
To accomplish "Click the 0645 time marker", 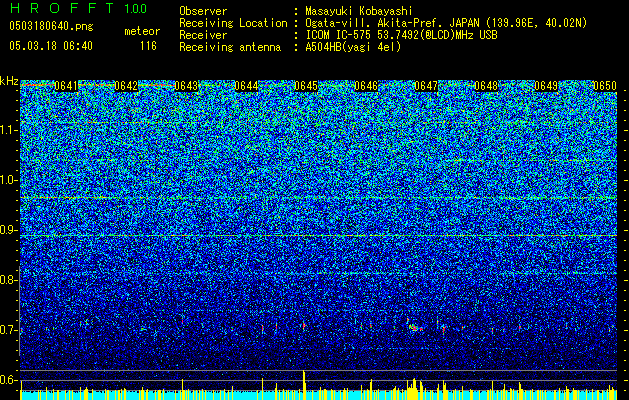I will [306, 86].
